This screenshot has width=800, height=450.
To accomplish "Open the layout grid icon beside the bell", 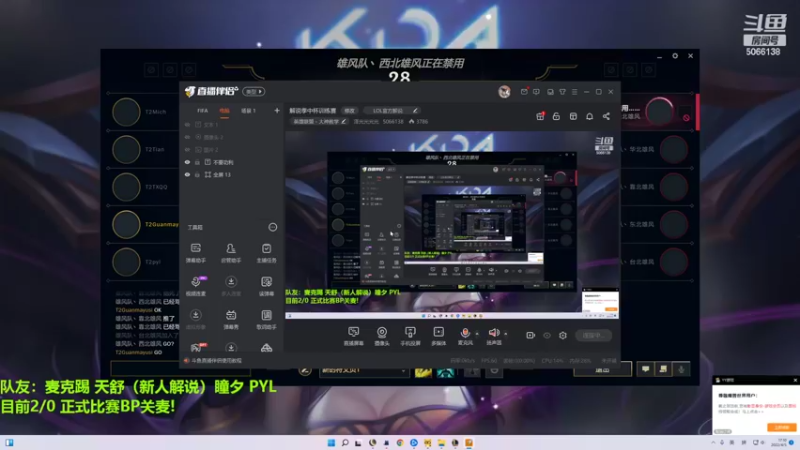I will pos(573,116).
